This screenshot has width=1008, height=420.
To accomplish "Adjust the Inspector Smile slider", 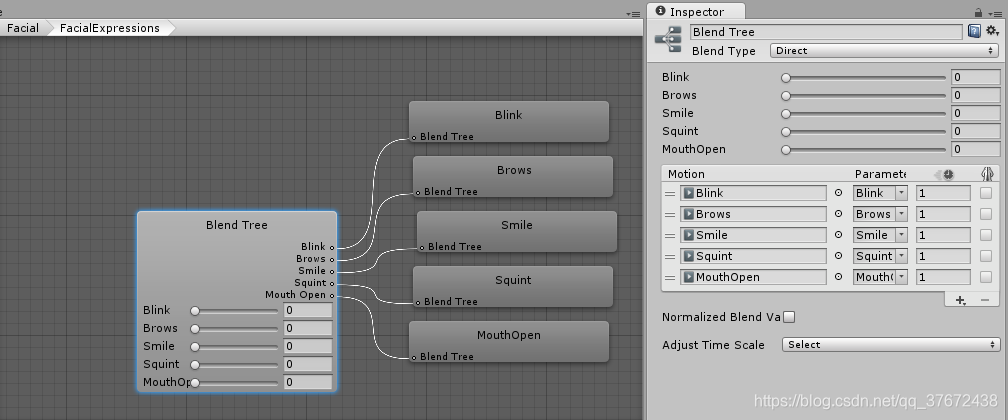I will click(865, 114).
